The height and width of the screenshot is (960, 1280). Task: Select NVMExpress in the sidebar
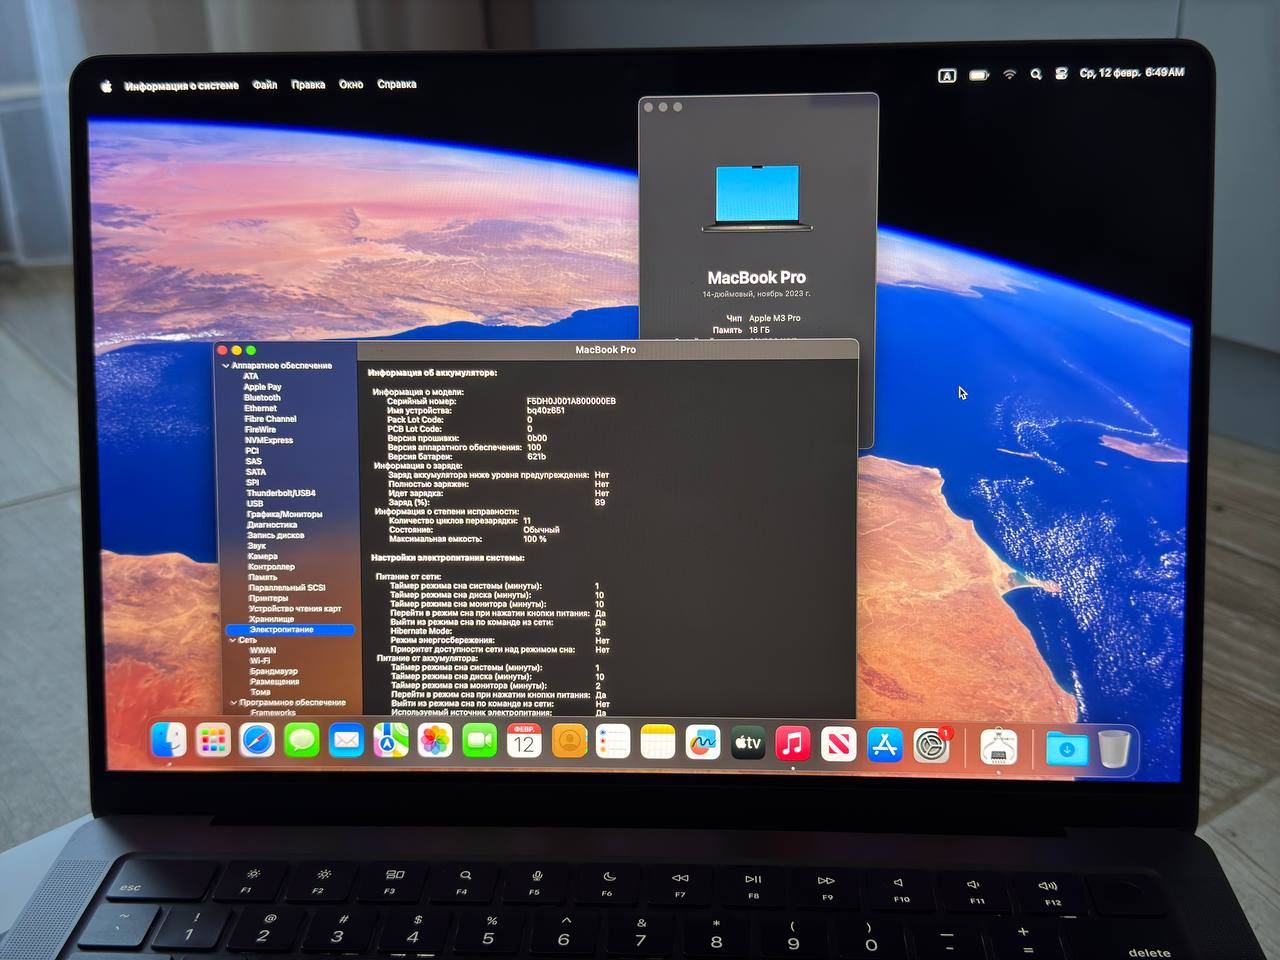coord(269,440)
